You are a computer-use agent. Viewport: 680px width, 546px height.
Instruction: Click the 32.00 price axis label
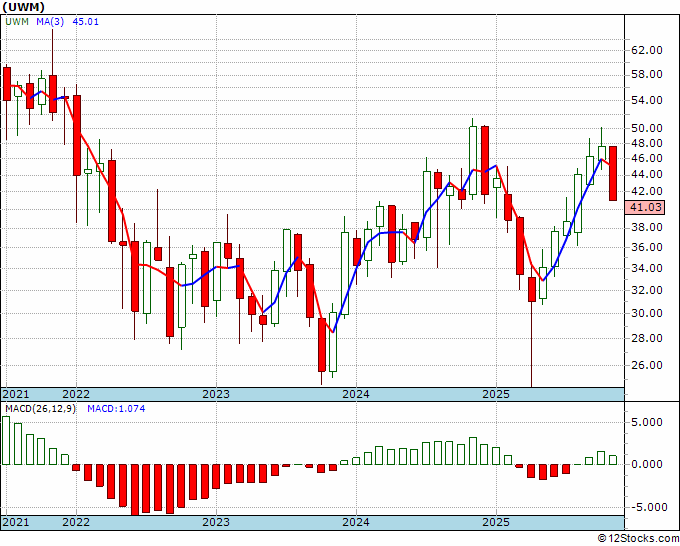[647, 290]
